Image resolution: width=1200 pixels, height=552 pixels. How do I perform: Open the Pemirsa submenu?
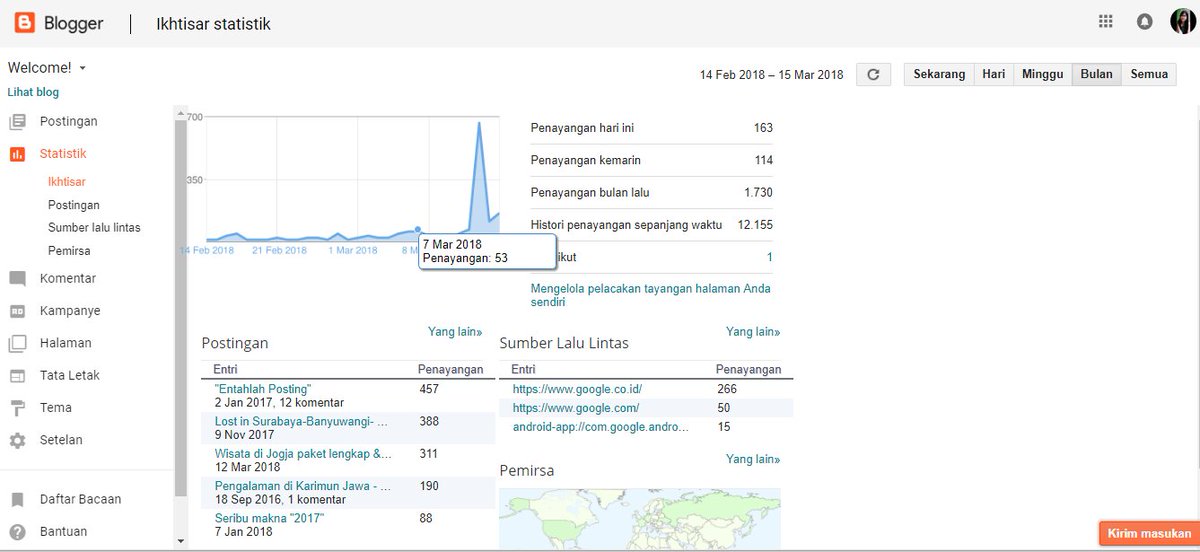coord(69,251)
